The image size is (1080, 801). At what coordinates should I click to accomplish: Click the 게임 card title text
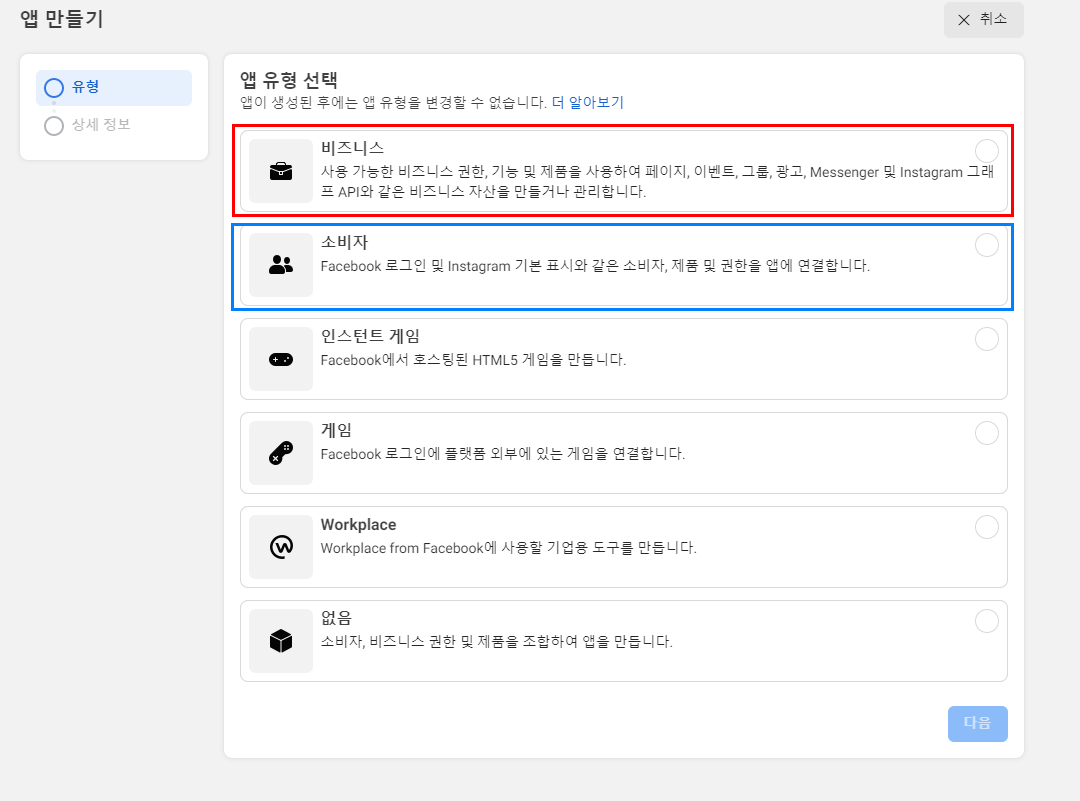[x=336, y=430]
